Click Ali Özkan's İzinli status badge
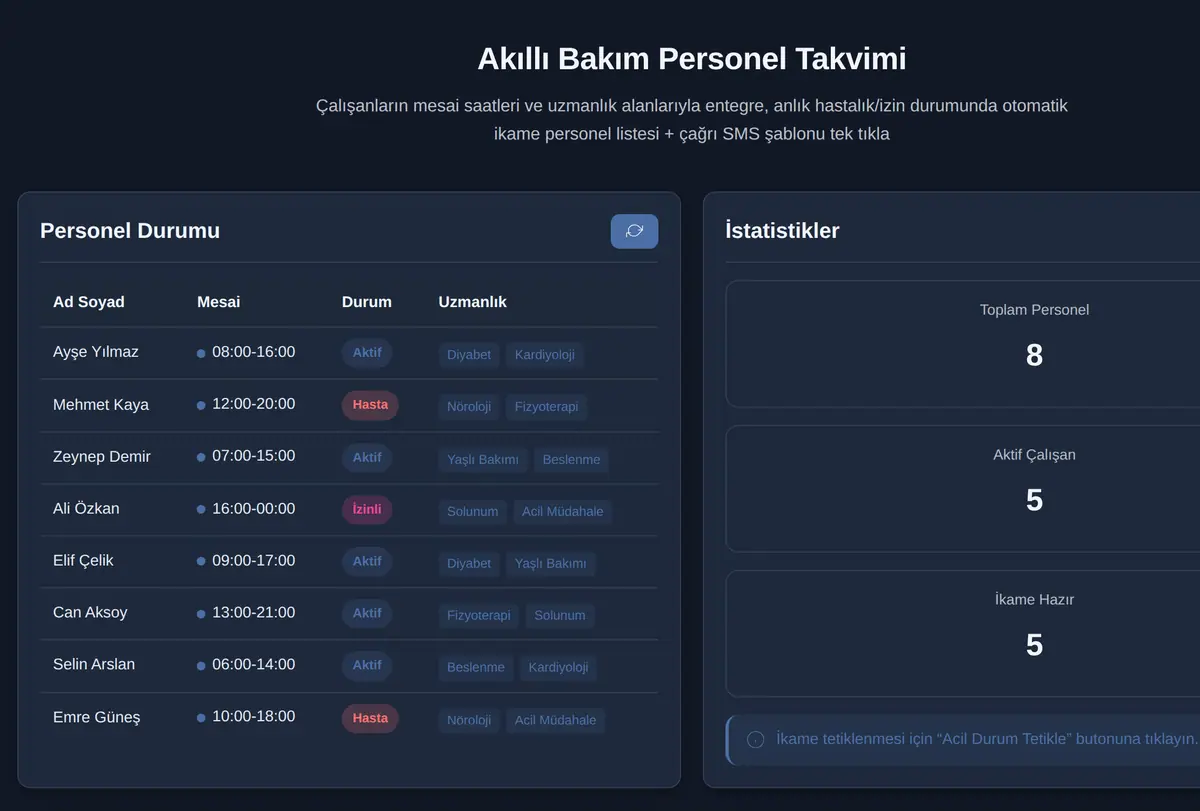1200x811 pixels. coord(367,509)
